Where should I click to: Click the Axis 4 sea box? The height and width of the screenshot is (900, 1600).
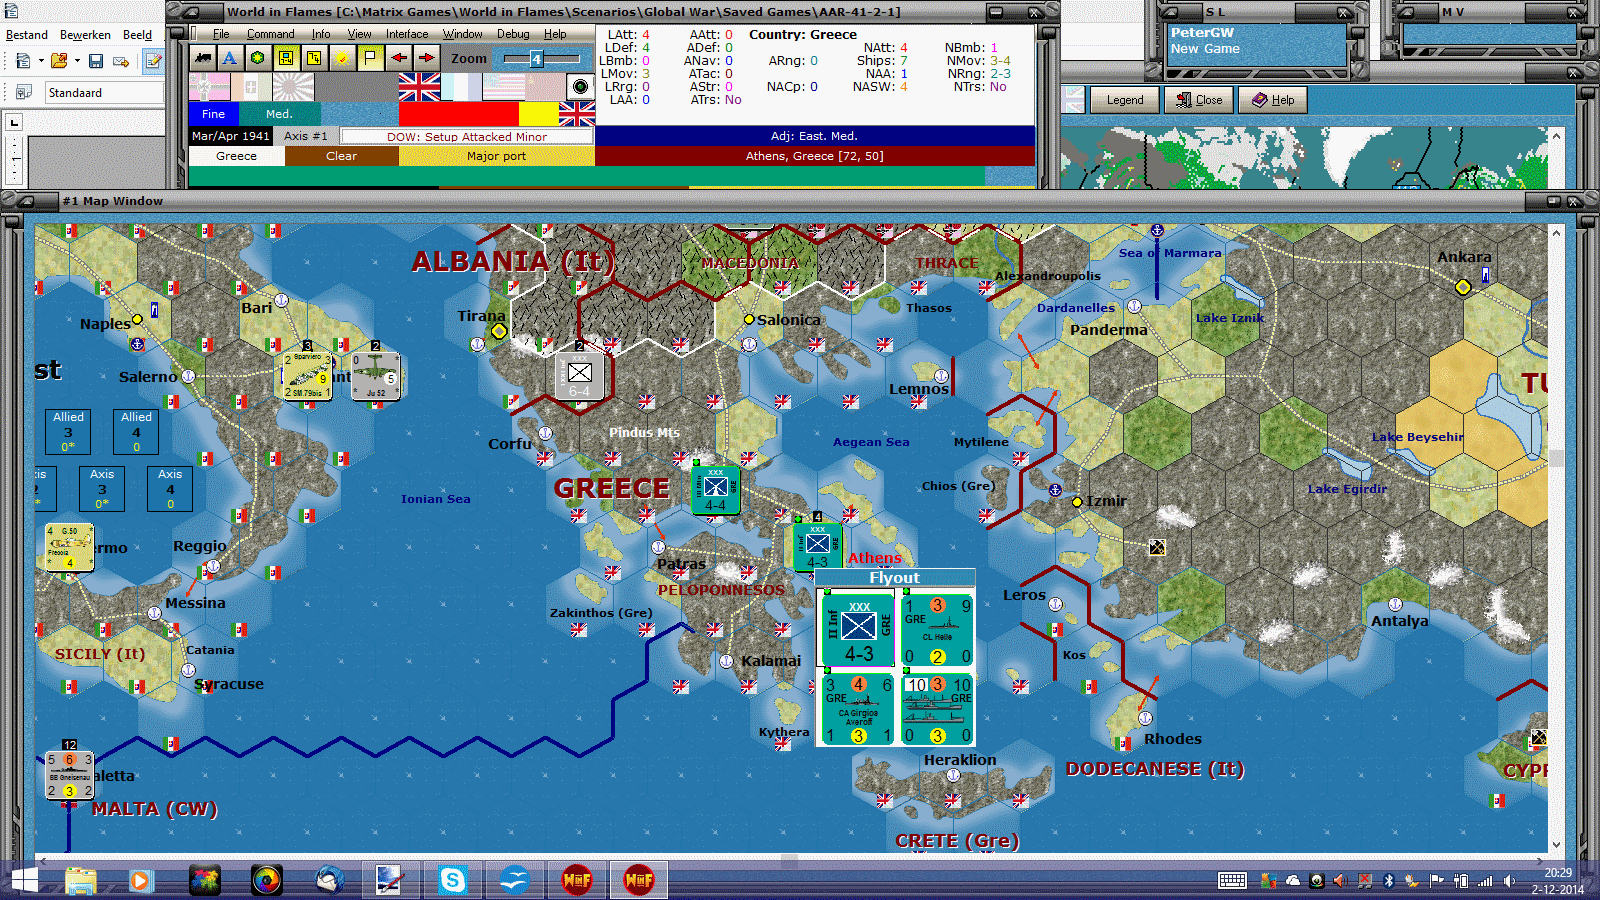(170, 489)
